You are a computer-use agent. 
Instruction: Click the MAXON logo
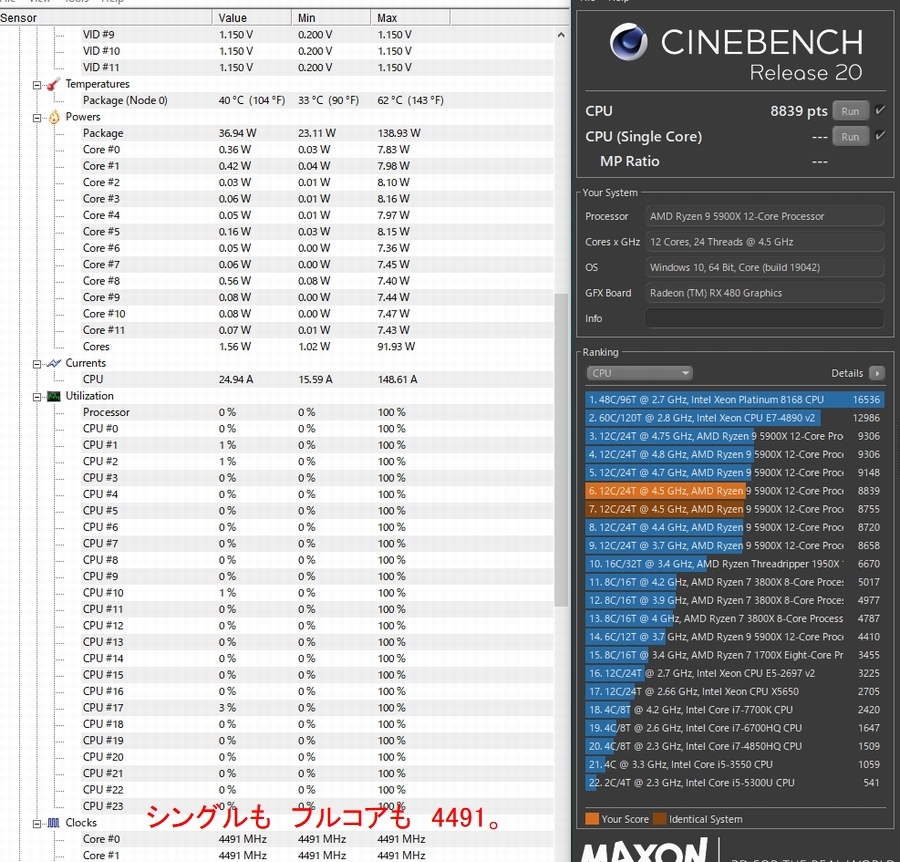pos(644,849)
